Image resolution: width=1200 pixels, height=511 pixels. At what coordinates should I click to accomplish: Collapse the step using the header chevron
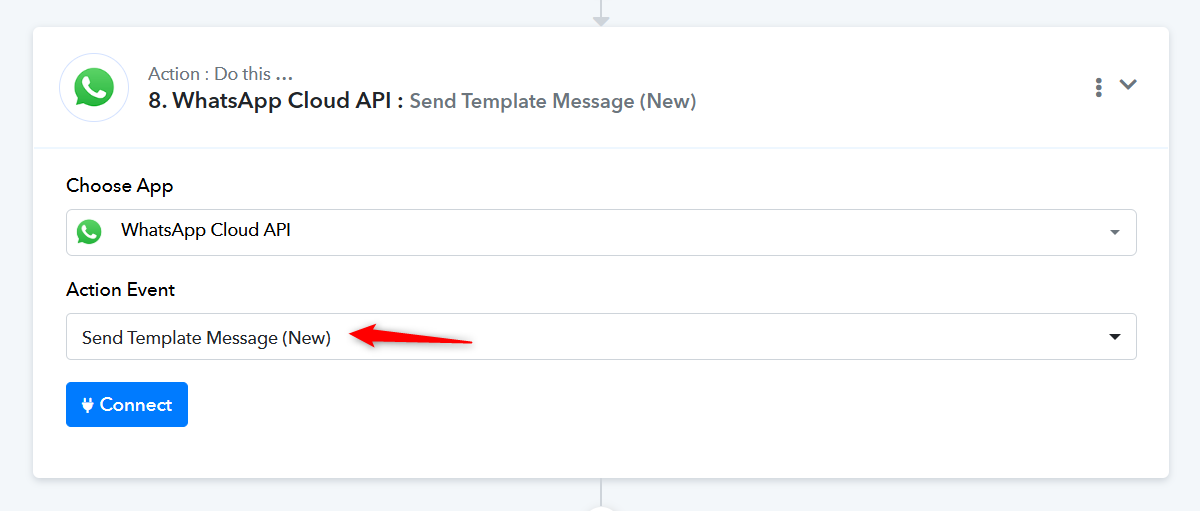(1128, 85)
